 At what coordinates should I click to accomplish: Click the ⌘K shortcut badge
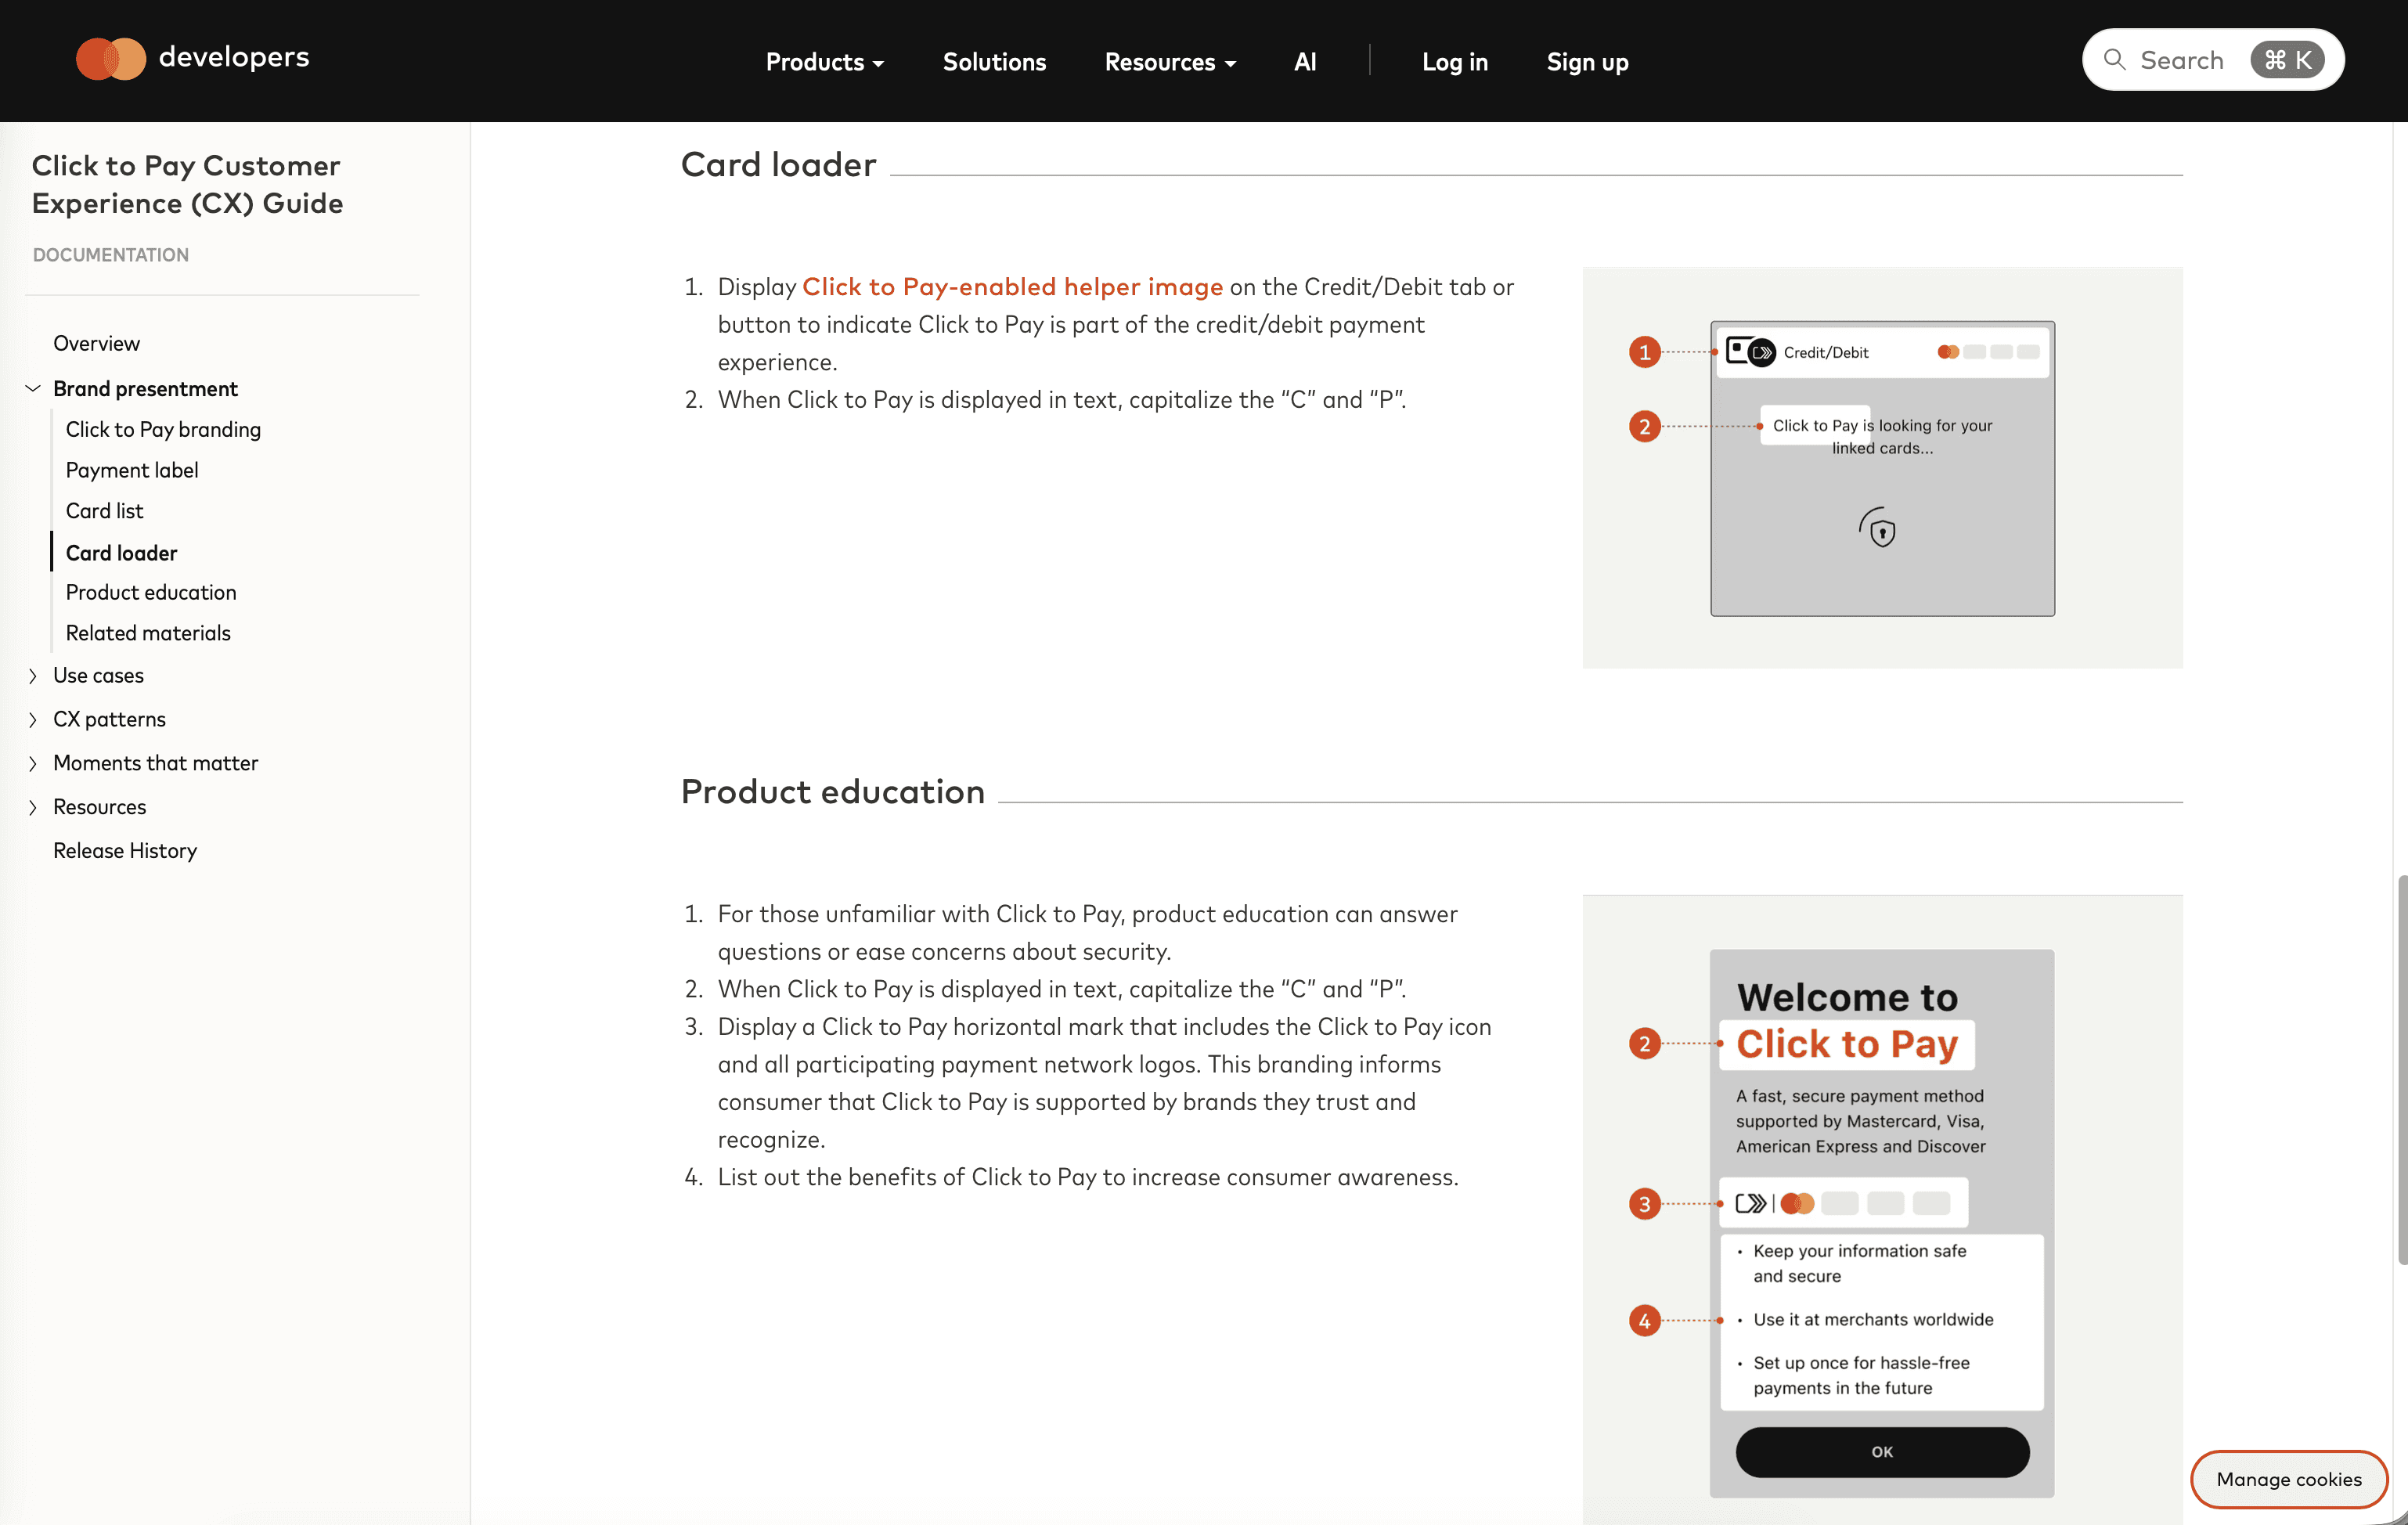click(x=2287, y=60)
